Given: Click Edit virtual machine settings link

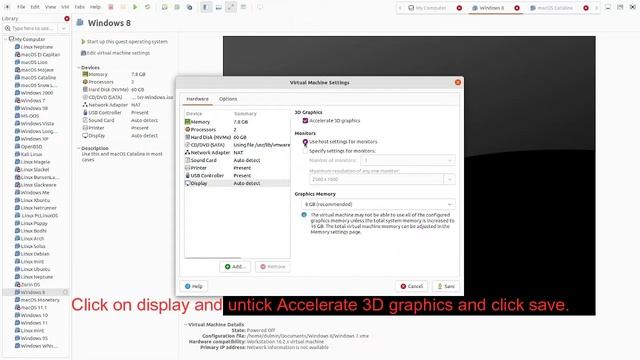Looking at the screenshot, I should click(115, 53).
